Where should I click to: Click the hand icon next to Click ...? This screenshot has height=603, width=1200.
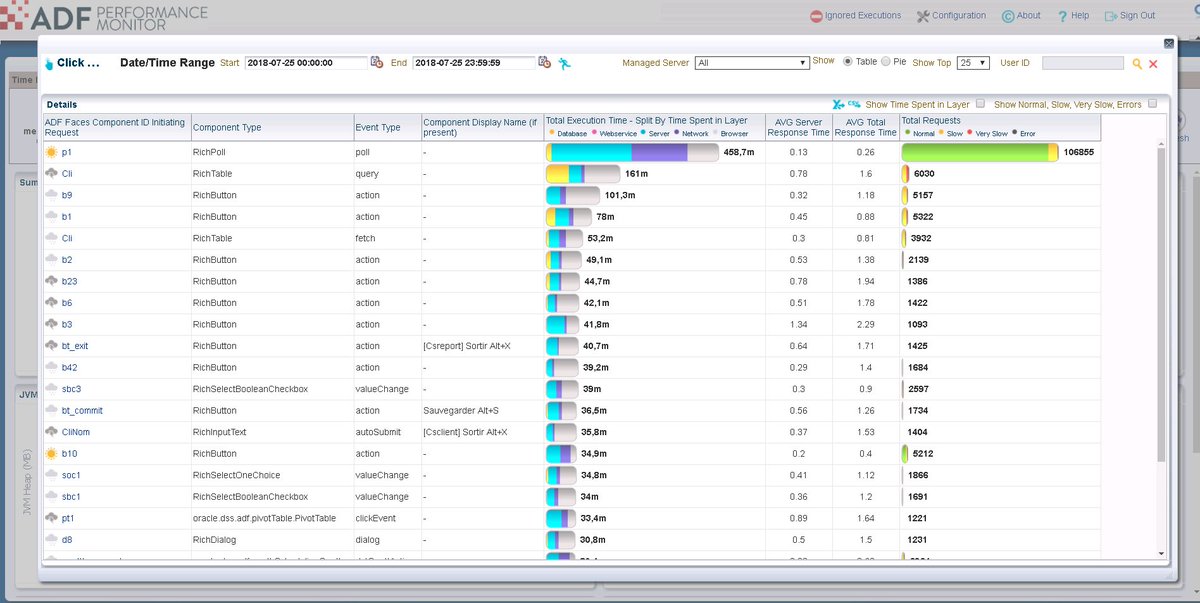tap(49, 63)
